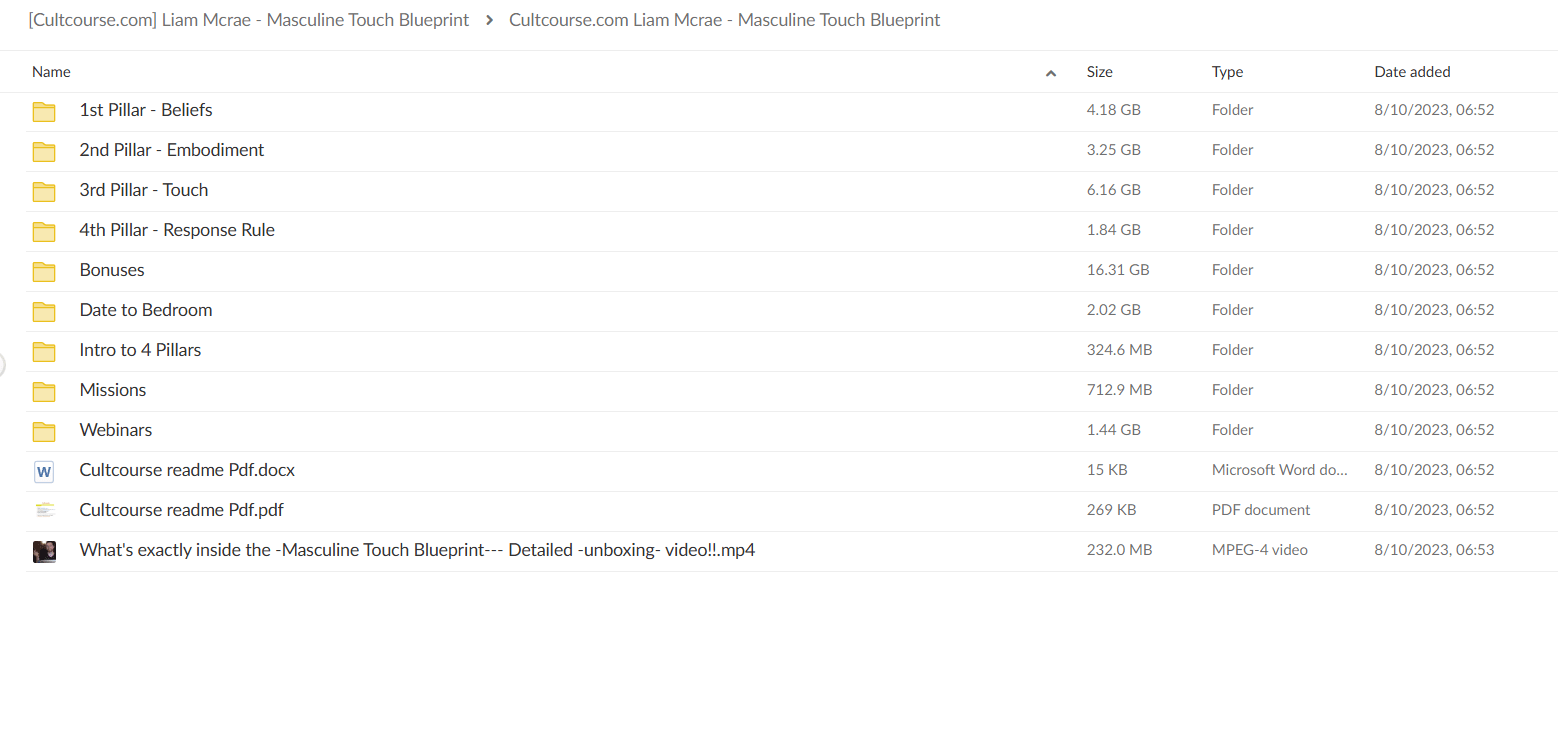Open the Missions folder name
The height and width of the screenshot is (741, 1558).
coord(113,390)
